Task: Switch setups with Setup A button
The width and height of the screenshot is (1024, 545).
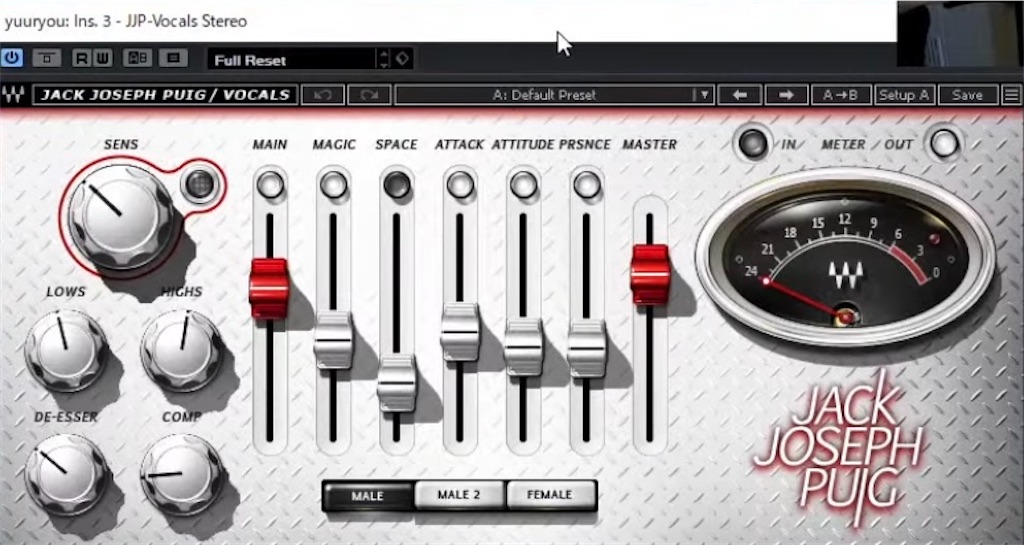Action: coord(904,95)
